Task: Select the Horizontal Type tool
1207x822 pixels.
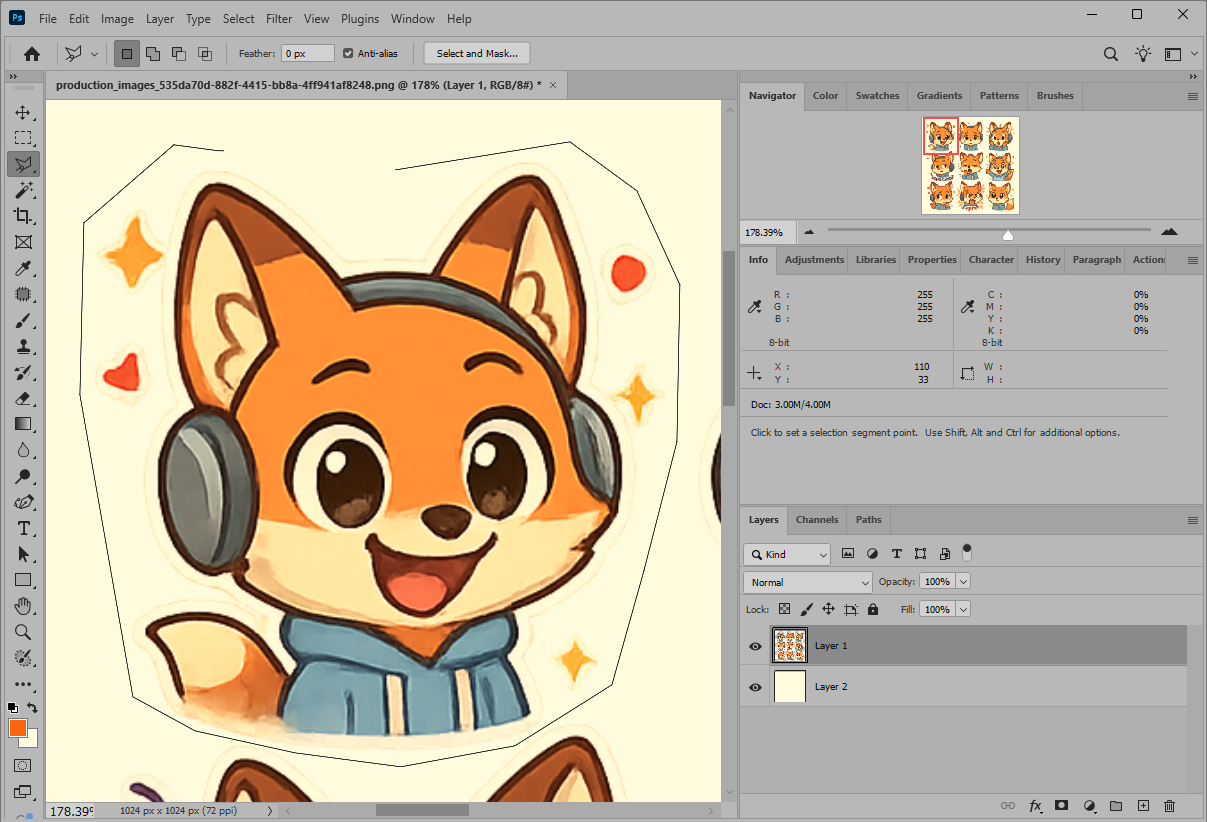Action: click(23, 528)
